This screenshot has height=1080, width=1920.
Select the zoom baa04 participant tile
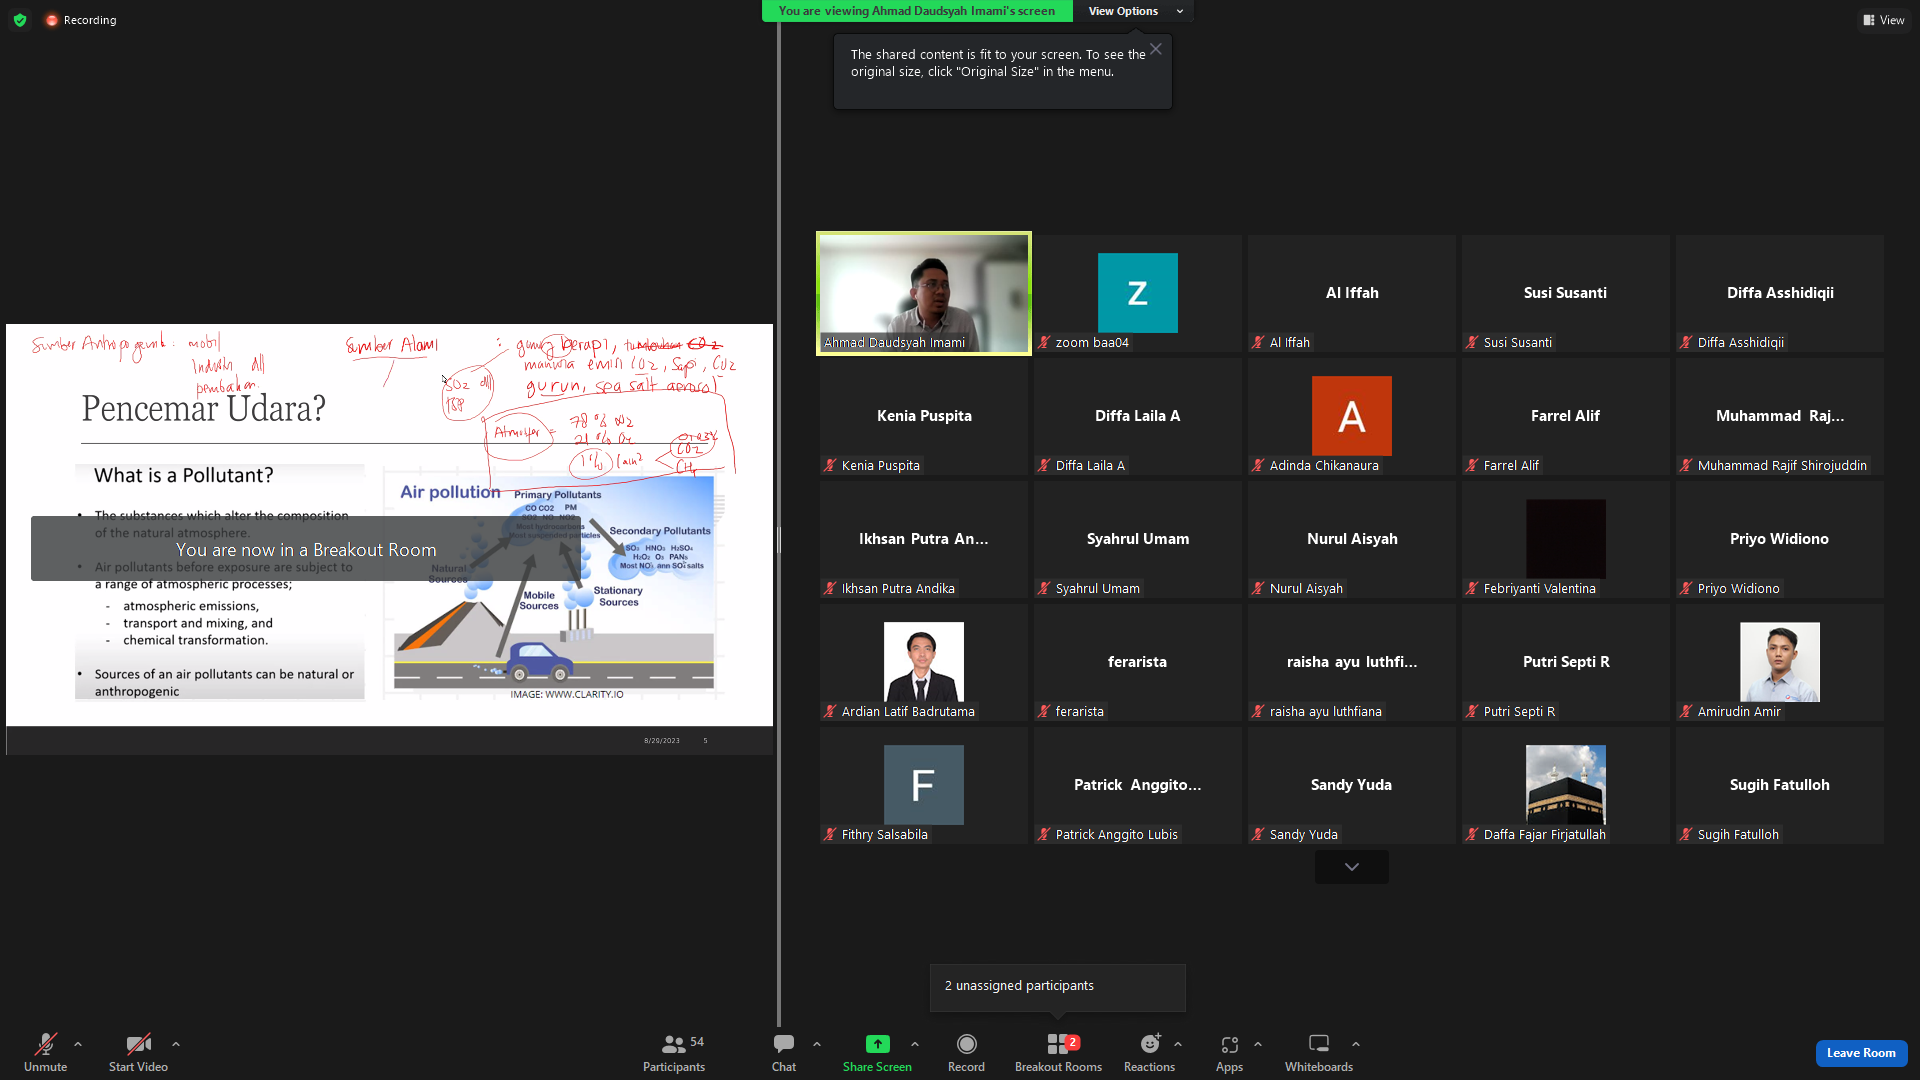point(1137,294)
